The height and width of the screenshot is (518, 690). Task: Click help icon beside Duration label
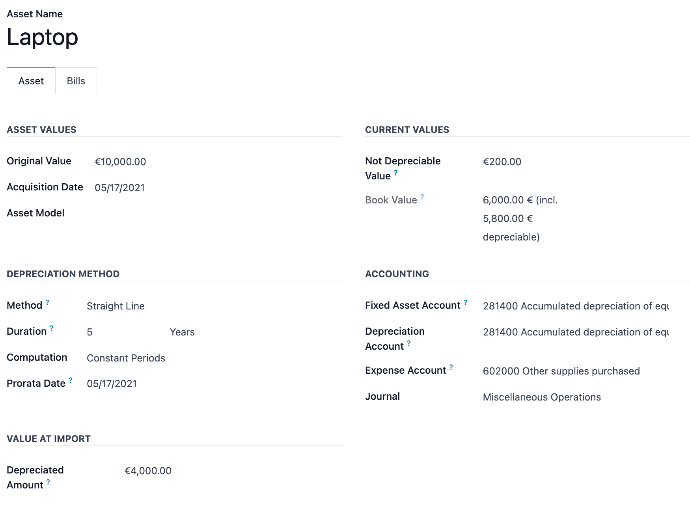coord(52,328)
